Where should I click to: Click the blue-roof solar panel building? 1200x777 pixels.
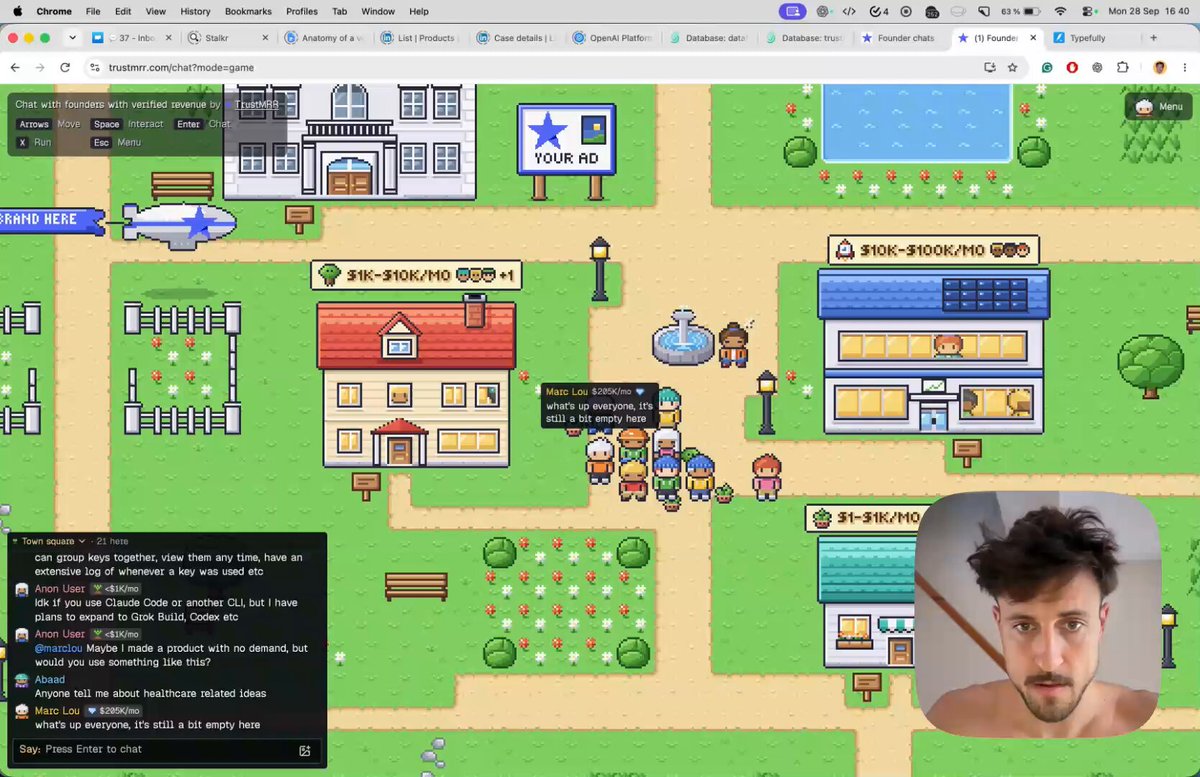[x=934, y=350]
